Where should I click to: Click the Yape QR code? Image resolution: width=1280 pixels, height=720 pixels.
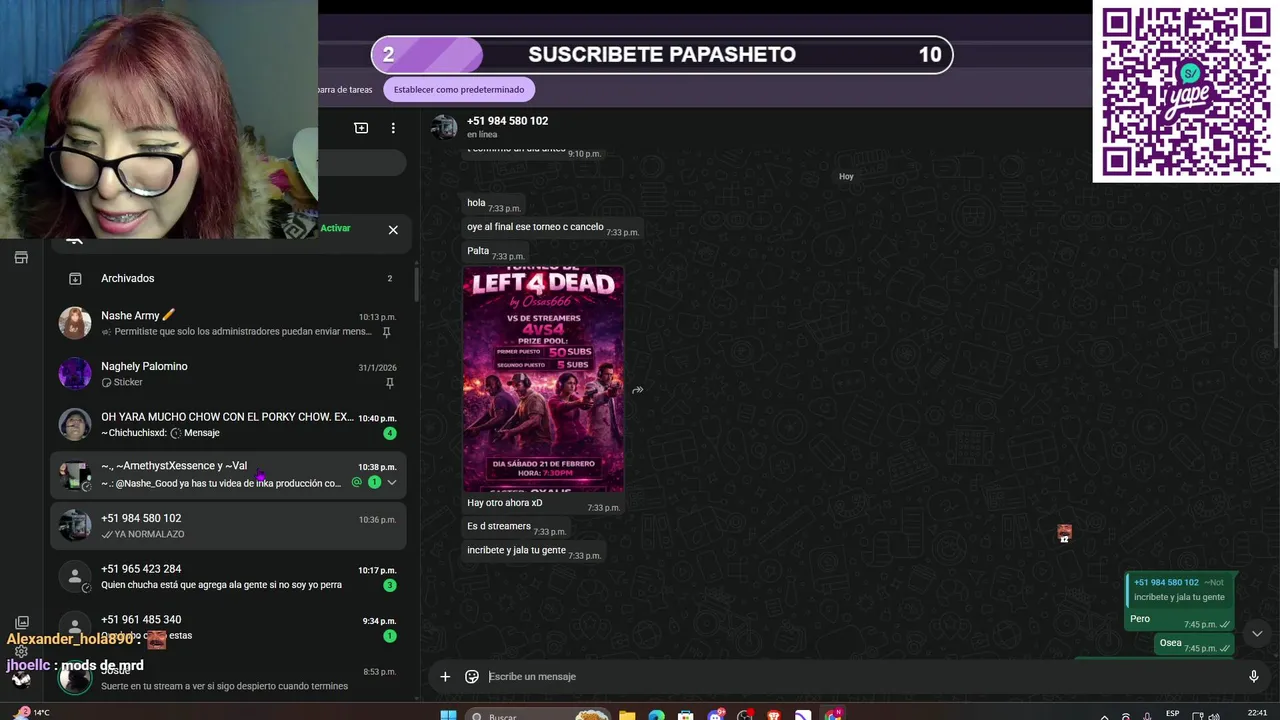coord(1186,91)
